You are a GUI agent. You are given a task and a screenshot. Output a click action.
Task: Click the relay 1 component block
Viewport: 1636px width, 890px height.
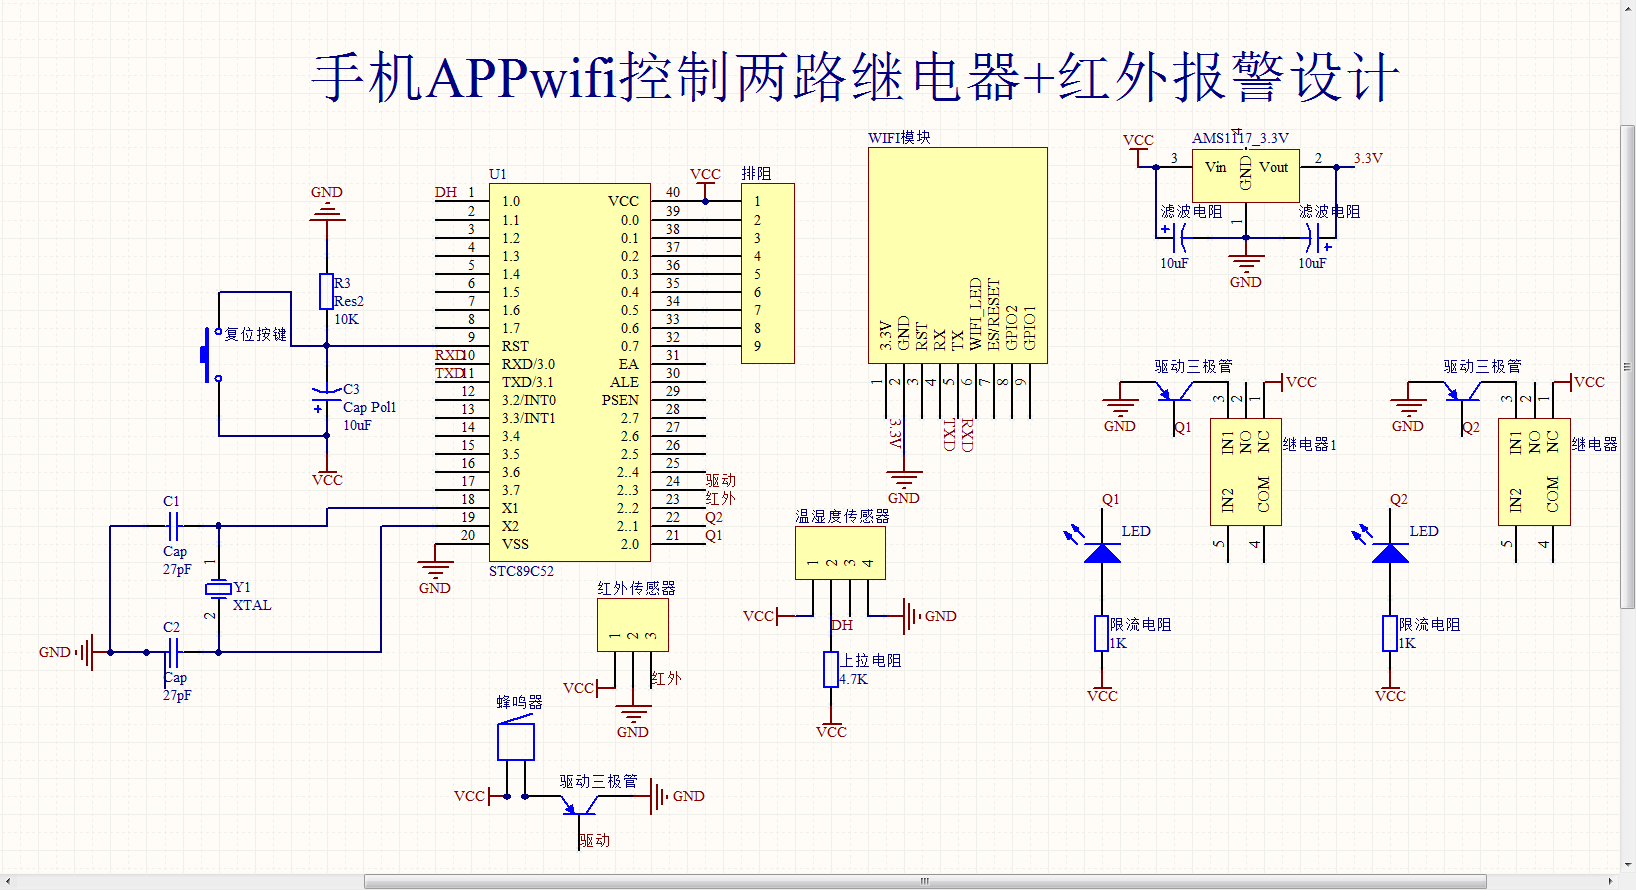click(1245, 472)
